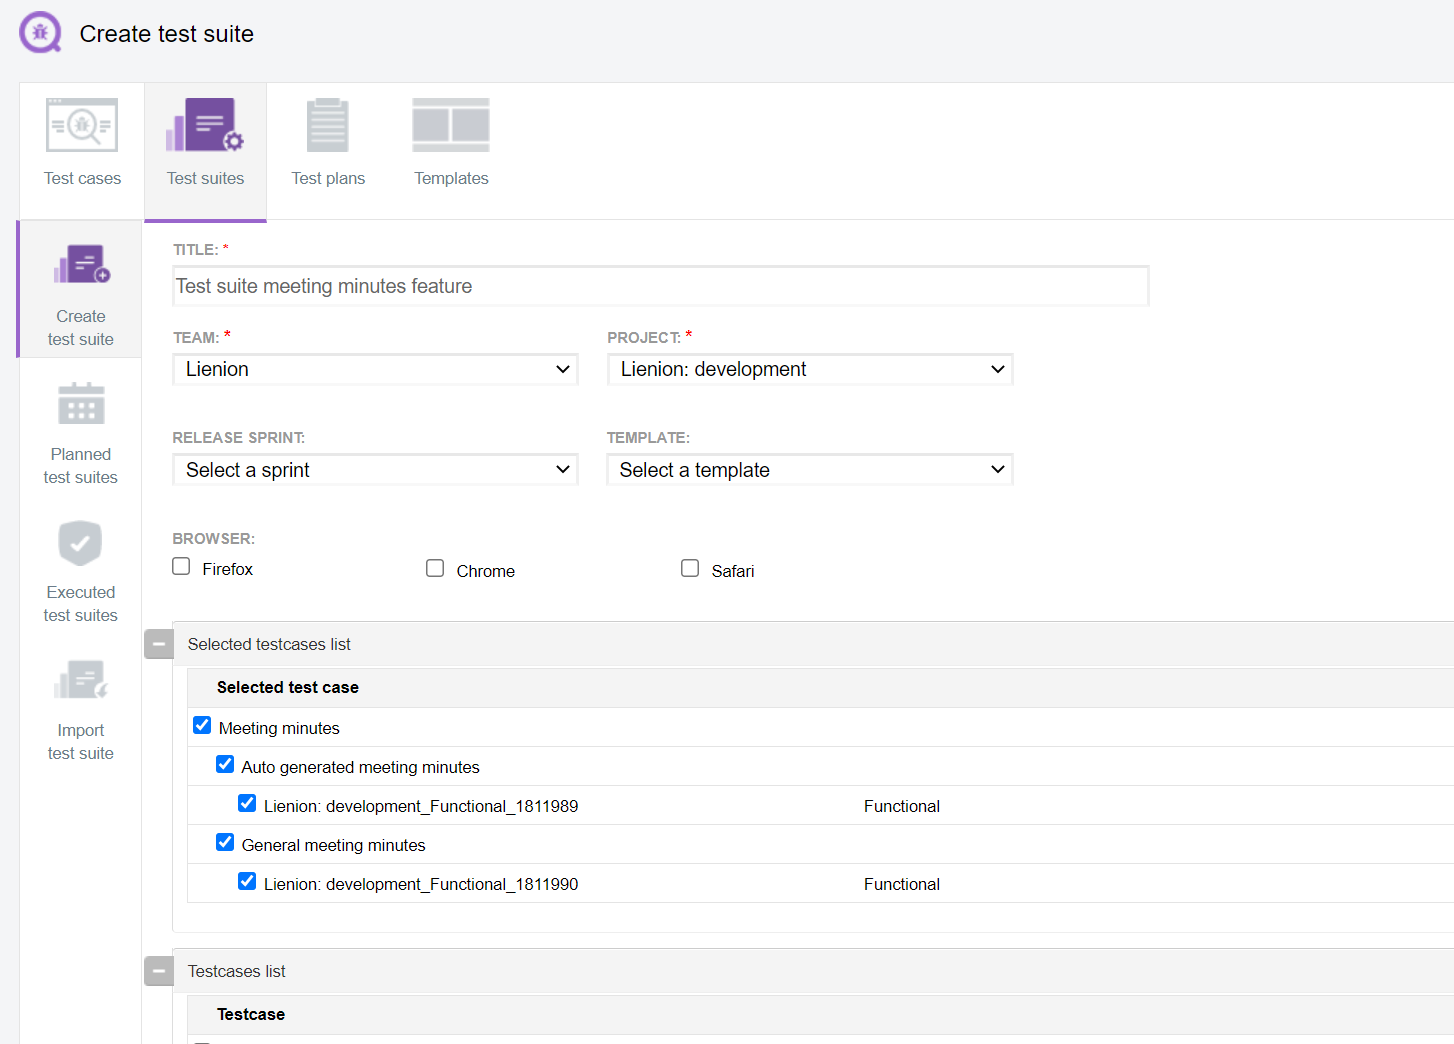This screenshot has width=1454, height=1044.
Task: Open Executed test suites shield icon
Action: (x=81, y=542)
